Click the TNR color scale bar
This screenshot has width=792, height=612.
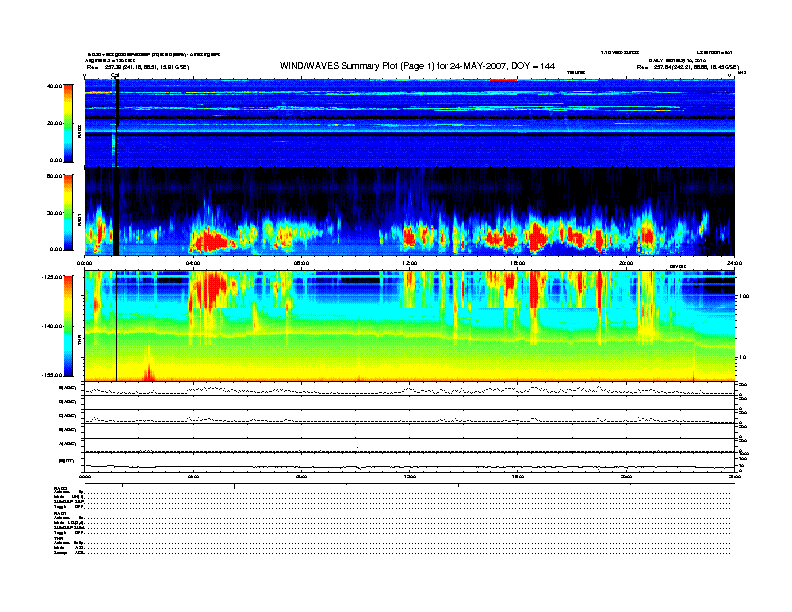point(68,326)
